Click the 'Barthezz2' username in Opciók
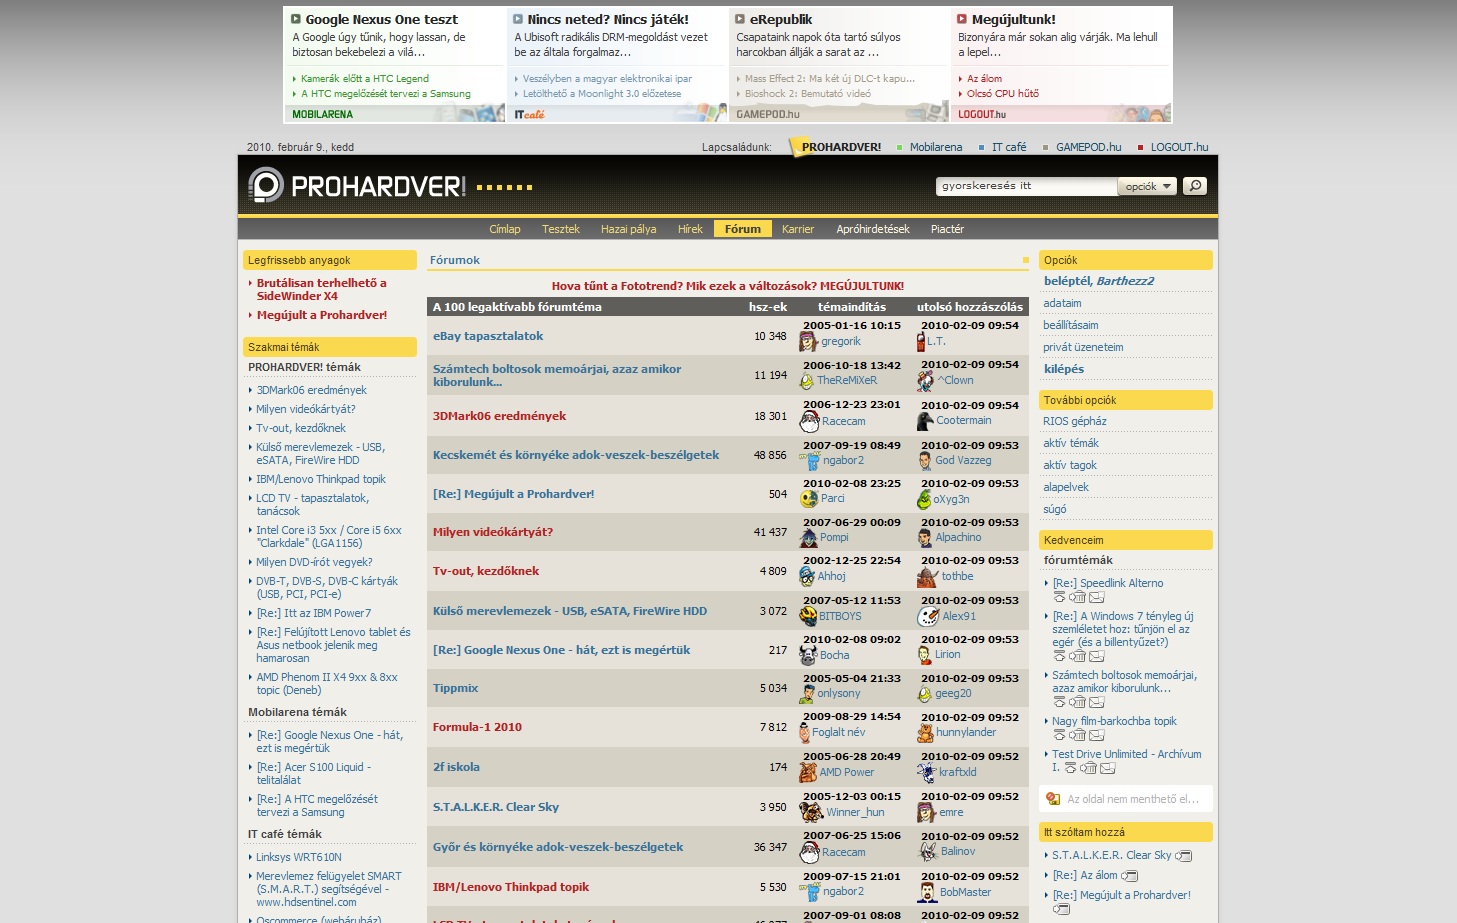 tap(1125, 281)
